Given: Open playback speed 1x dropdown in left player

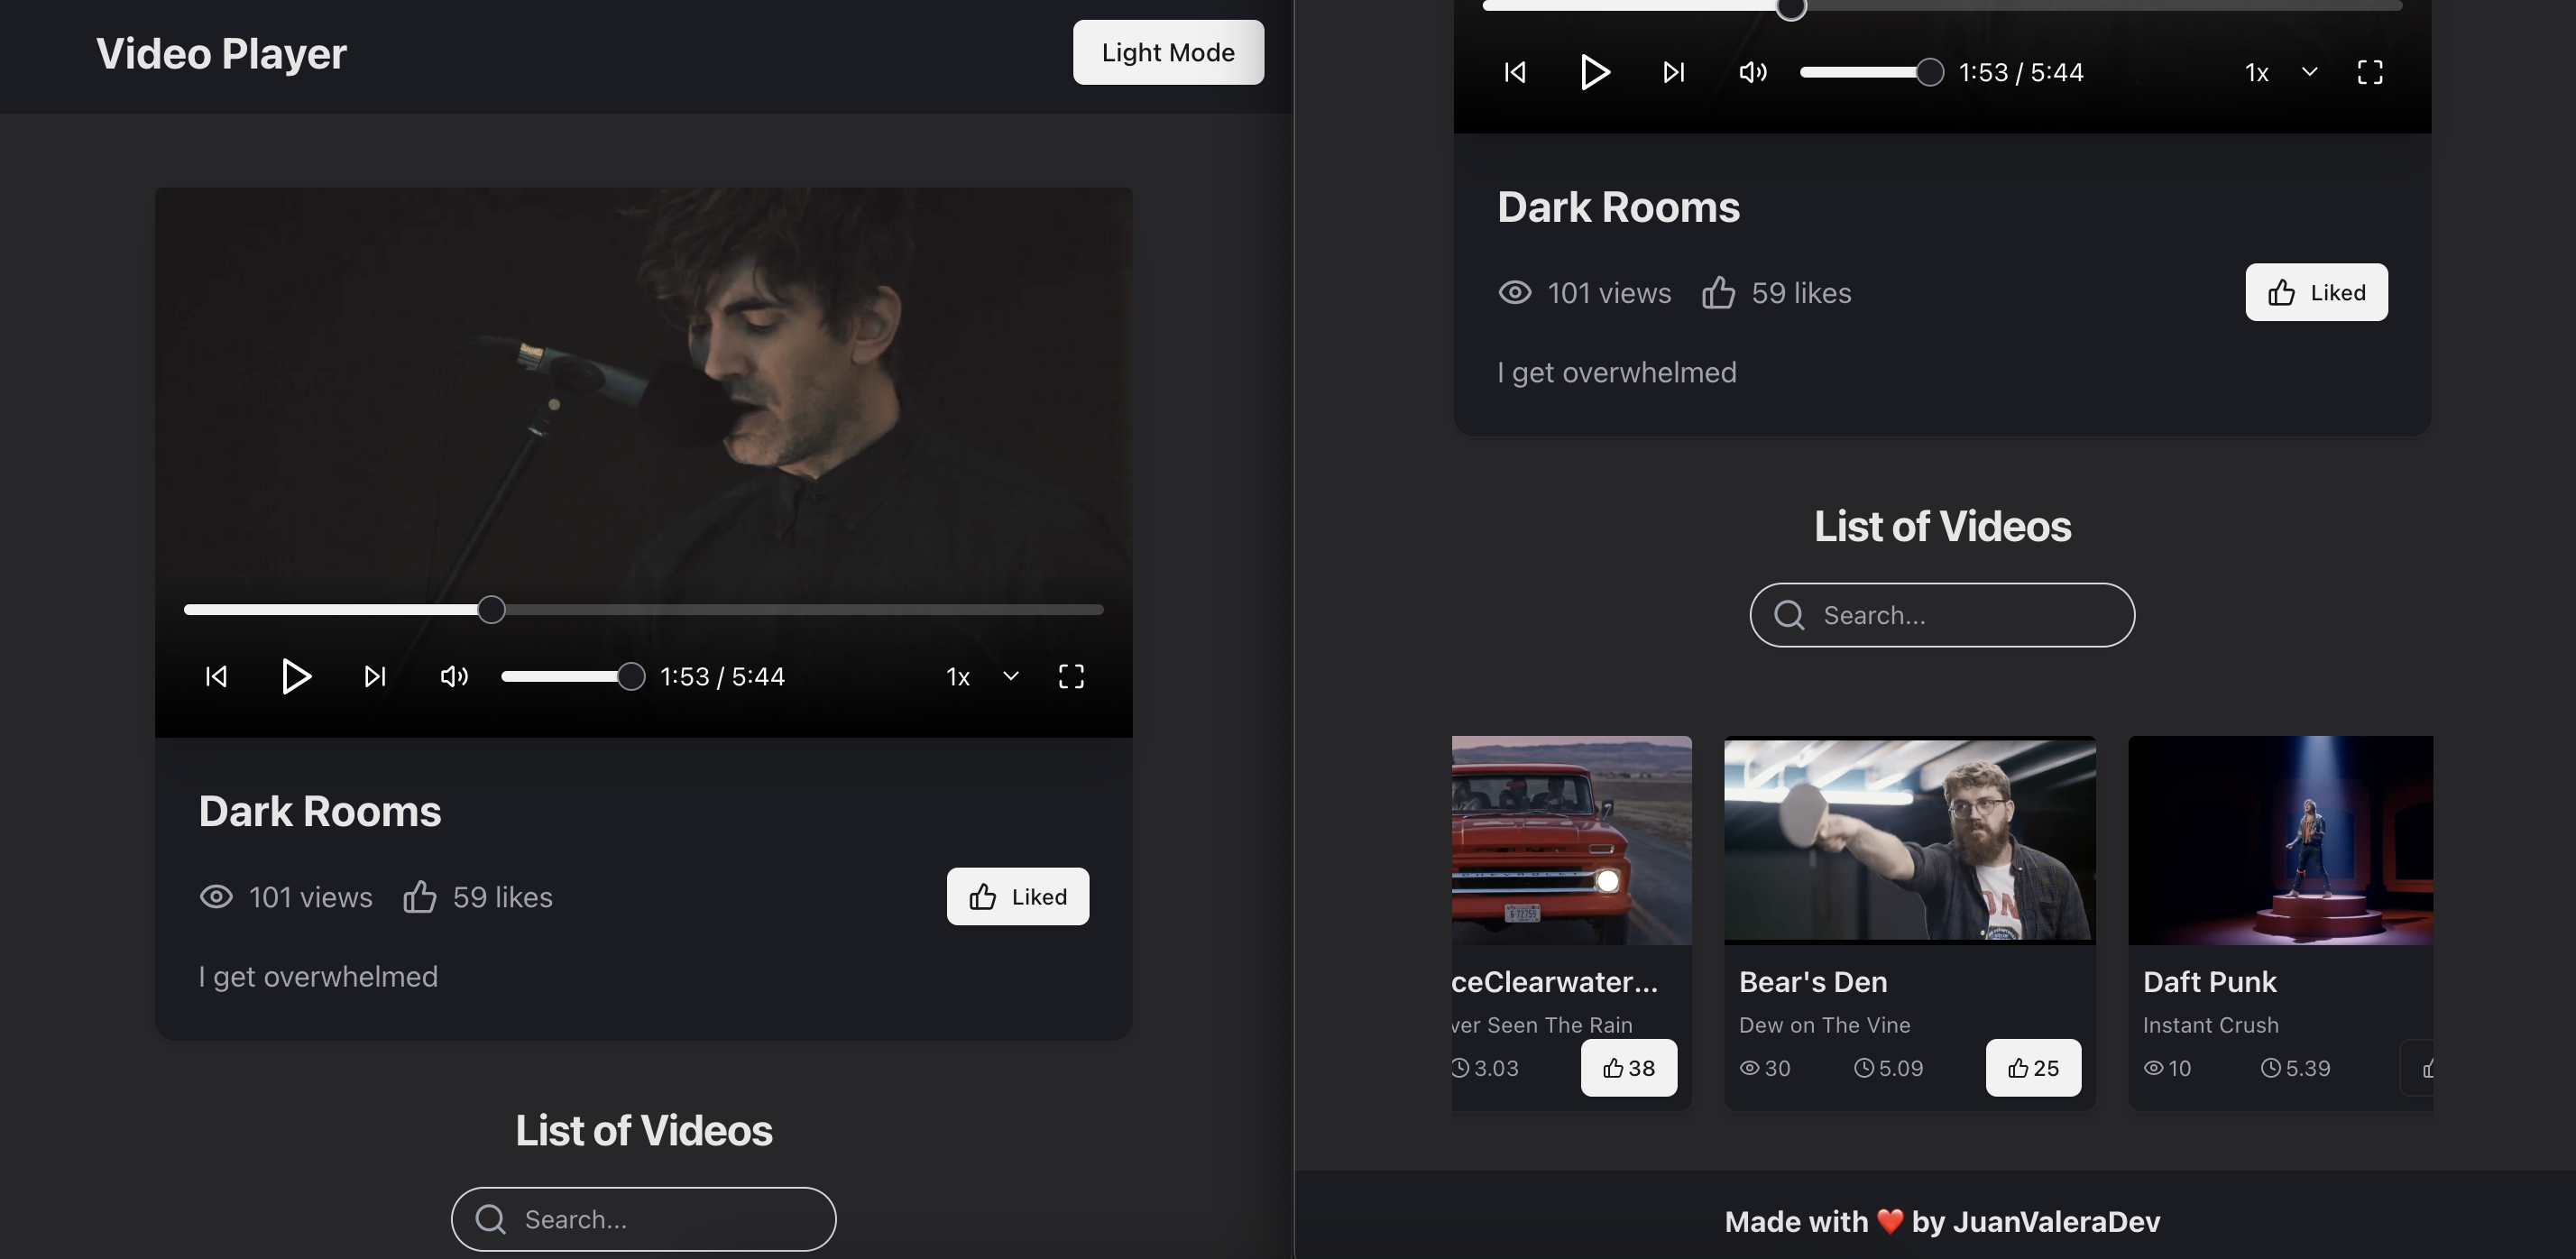Looking at the screenshot, I should click(x=982, y=677).
